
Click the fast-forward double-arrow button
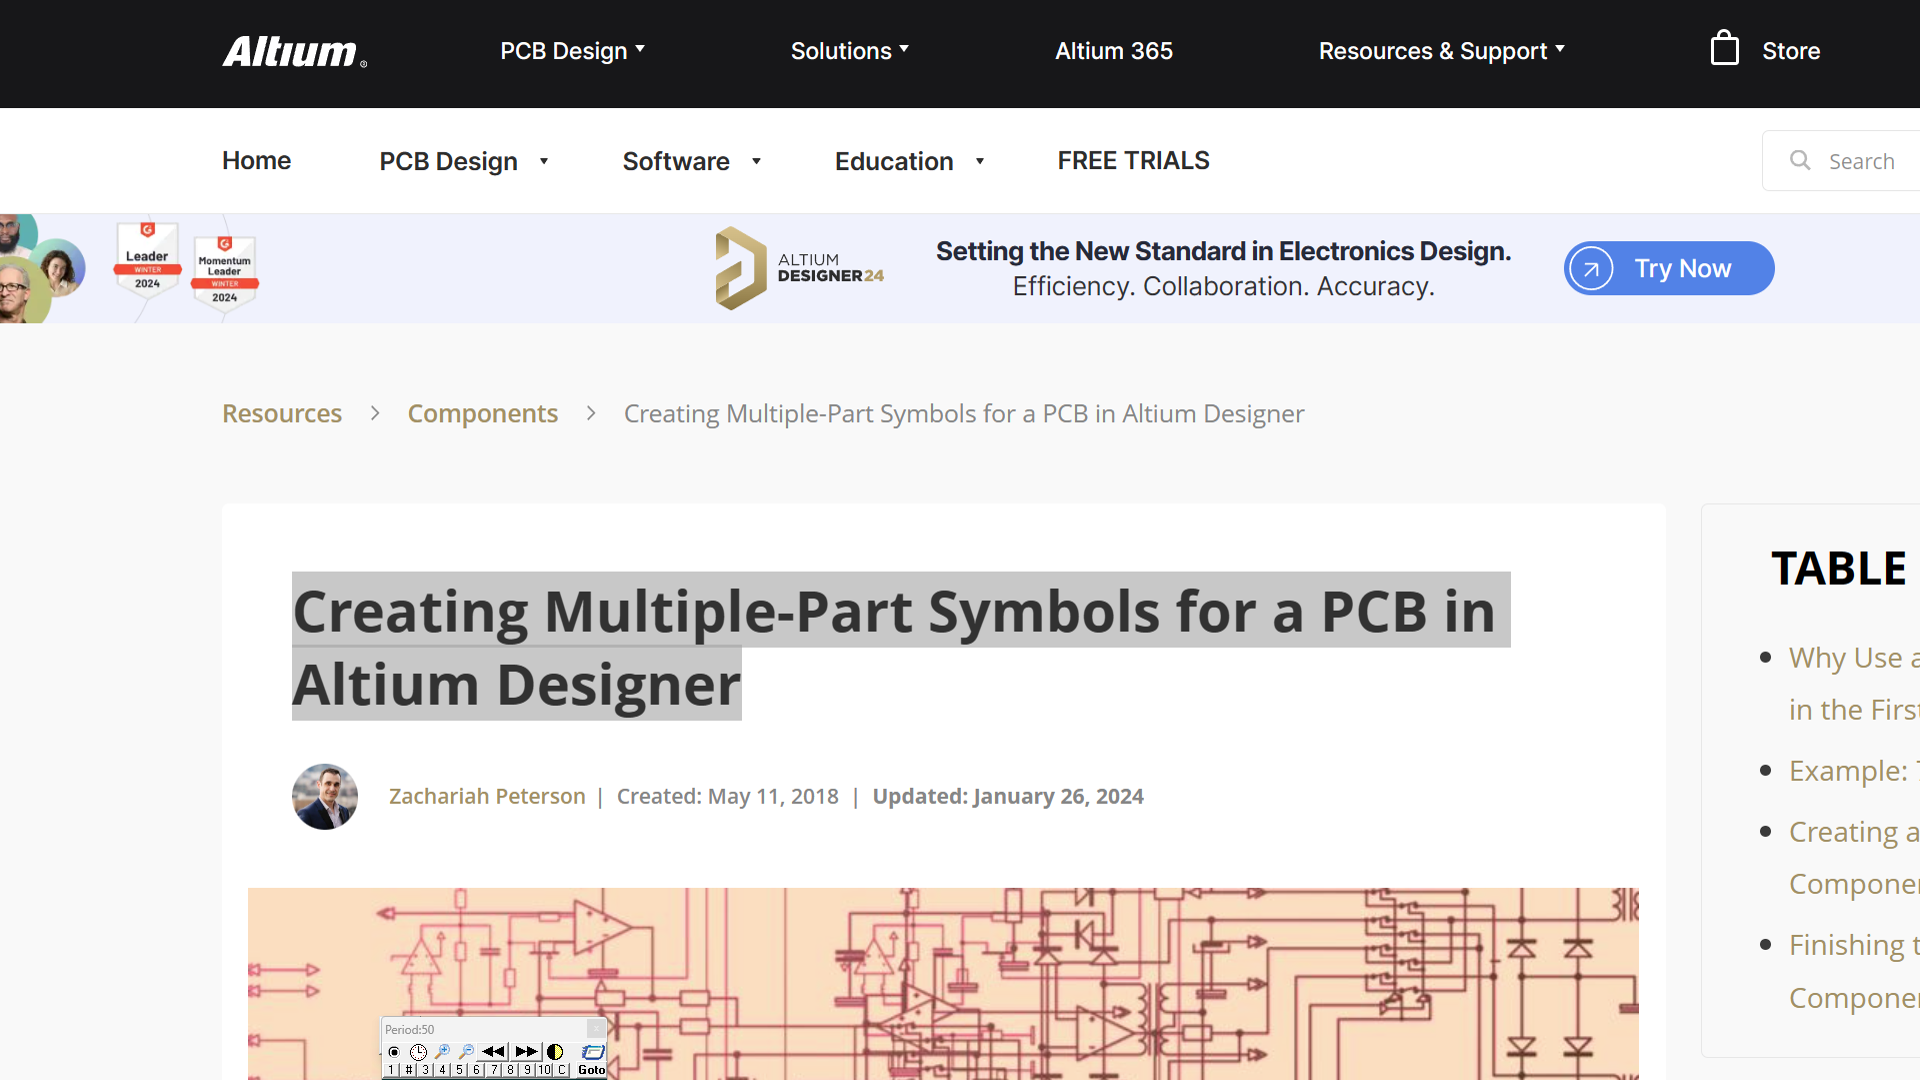[x=526, y=1051]
